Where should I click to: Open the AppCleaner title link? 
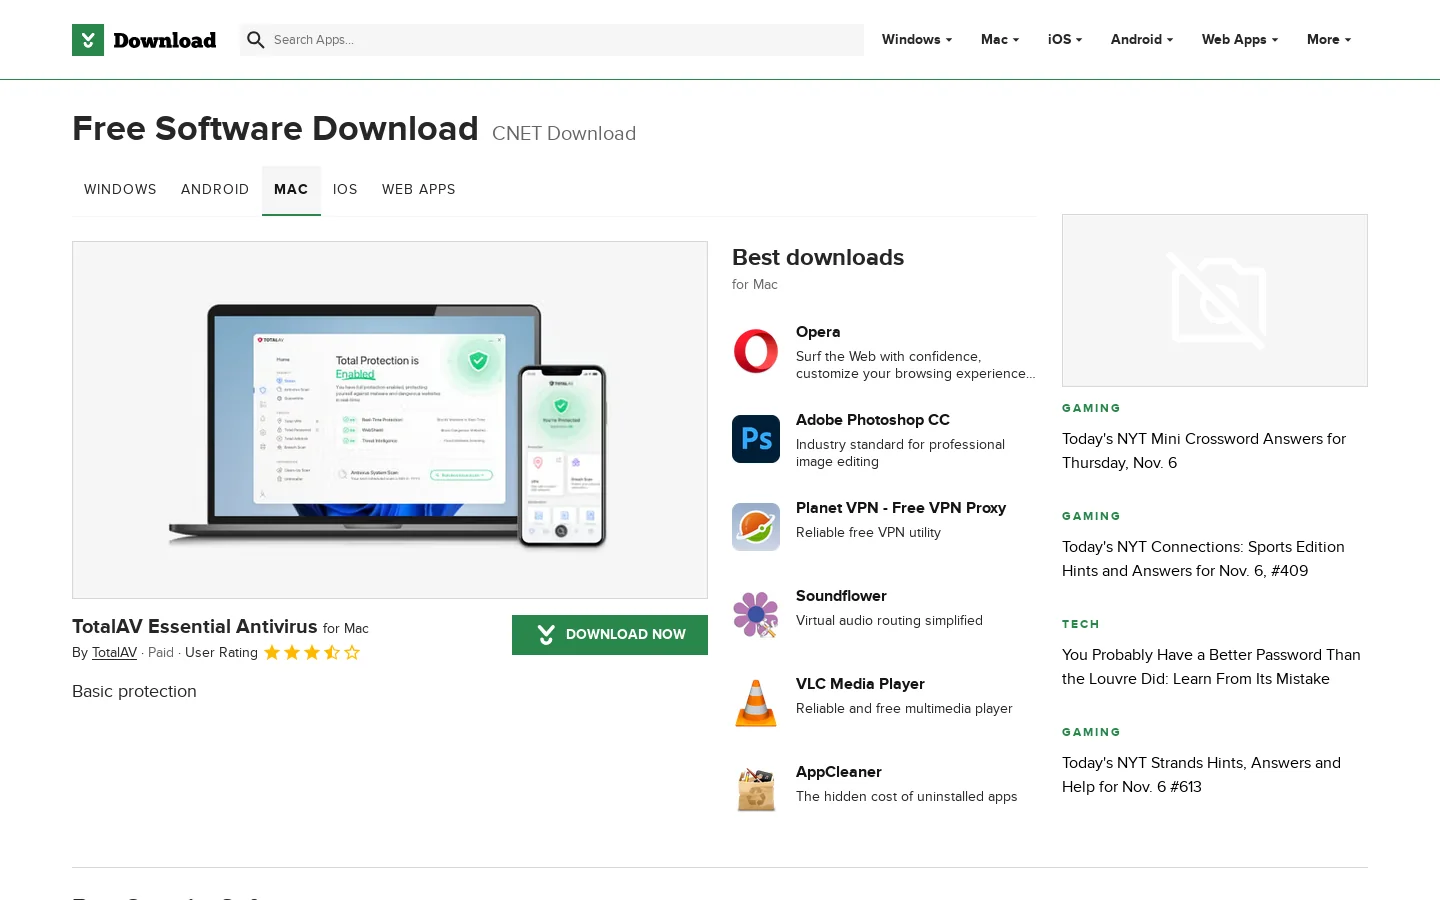(x=839, y=772)
